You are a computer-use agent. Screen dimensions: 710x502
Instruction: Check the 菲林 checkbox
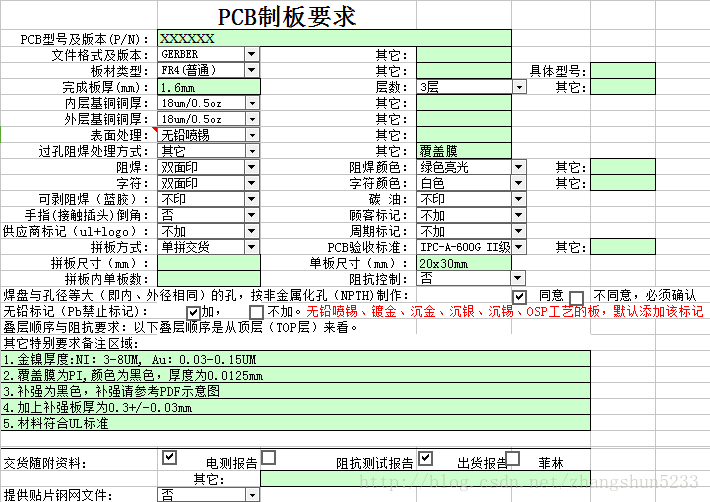click(x=513, y=458)
